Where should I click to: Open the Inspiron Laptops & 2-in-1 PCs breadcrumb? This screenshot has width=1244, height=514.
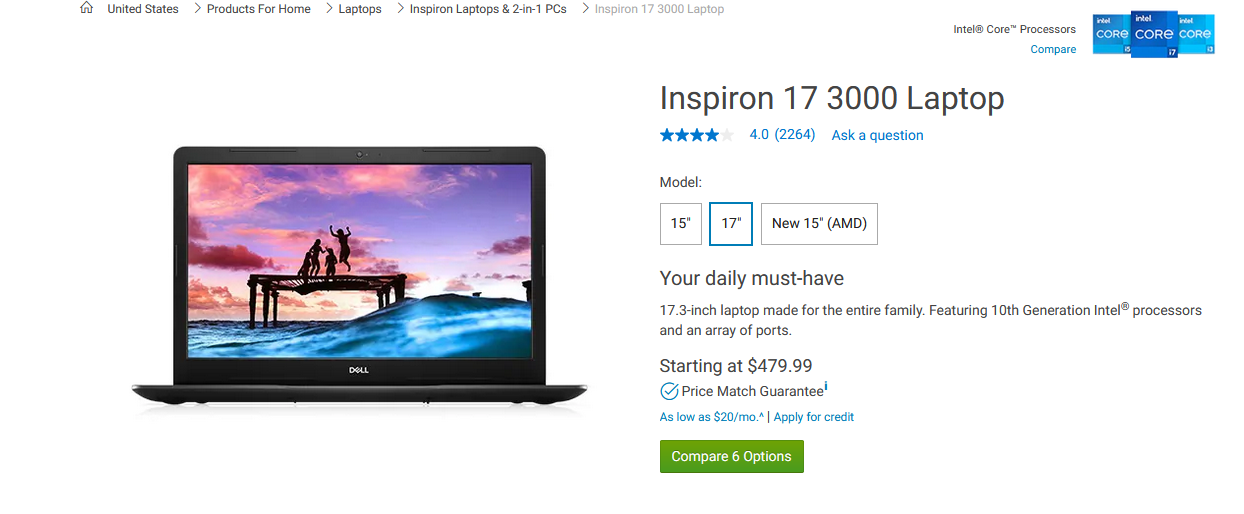click(x=488, y=9)
